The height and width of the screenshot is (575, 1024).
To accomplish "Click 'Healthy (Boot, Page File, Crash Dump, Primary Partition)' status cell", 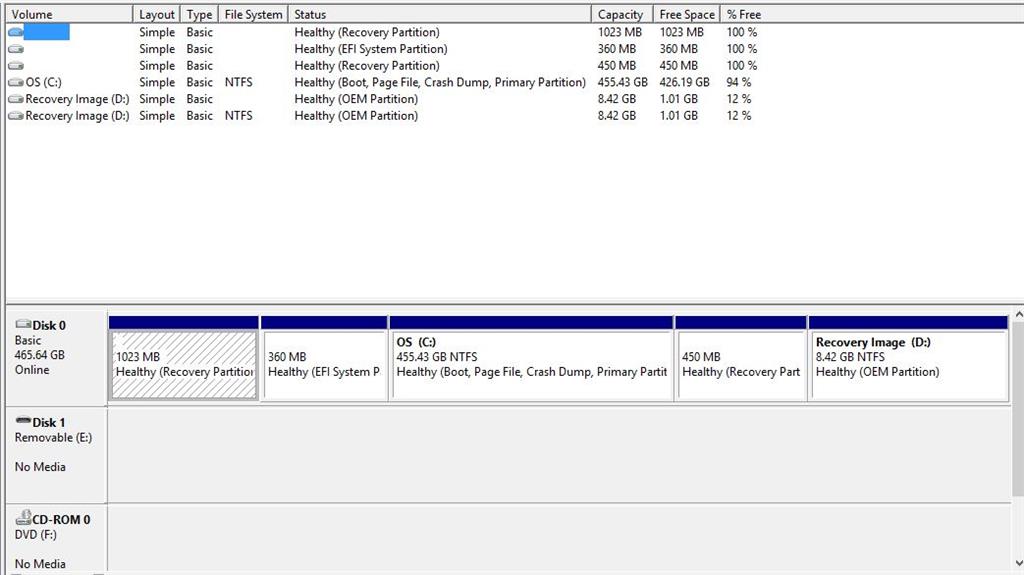I will (x=440, y=82).
